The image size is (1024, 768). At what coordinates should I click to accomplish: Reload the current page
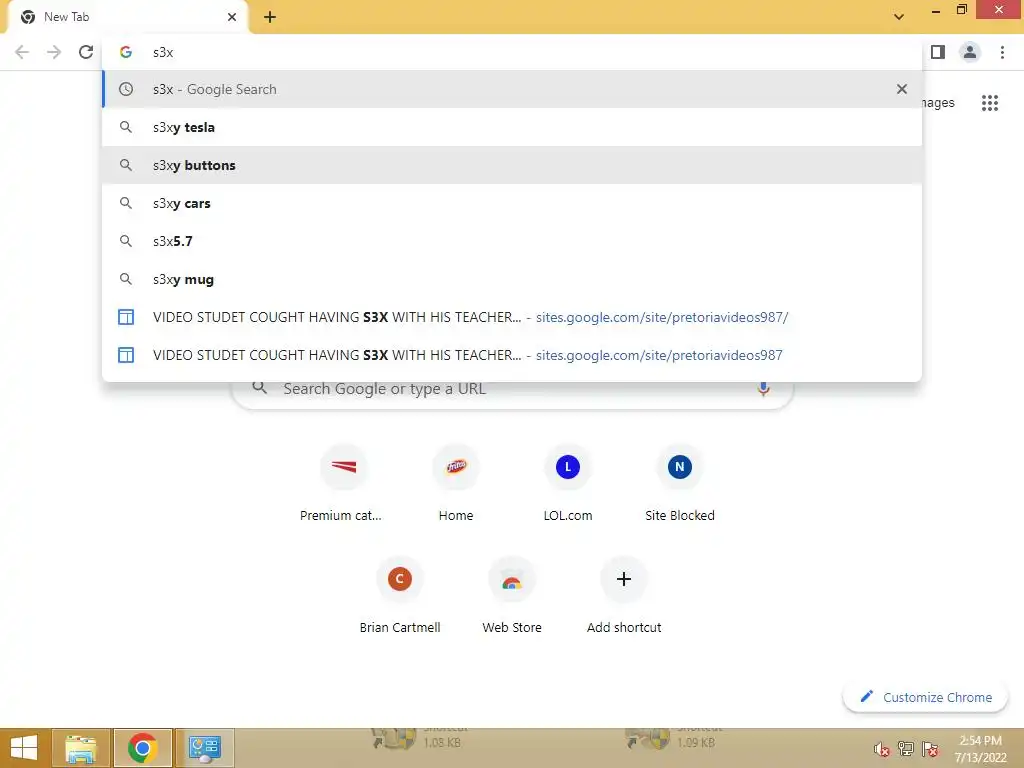(86, 52)
